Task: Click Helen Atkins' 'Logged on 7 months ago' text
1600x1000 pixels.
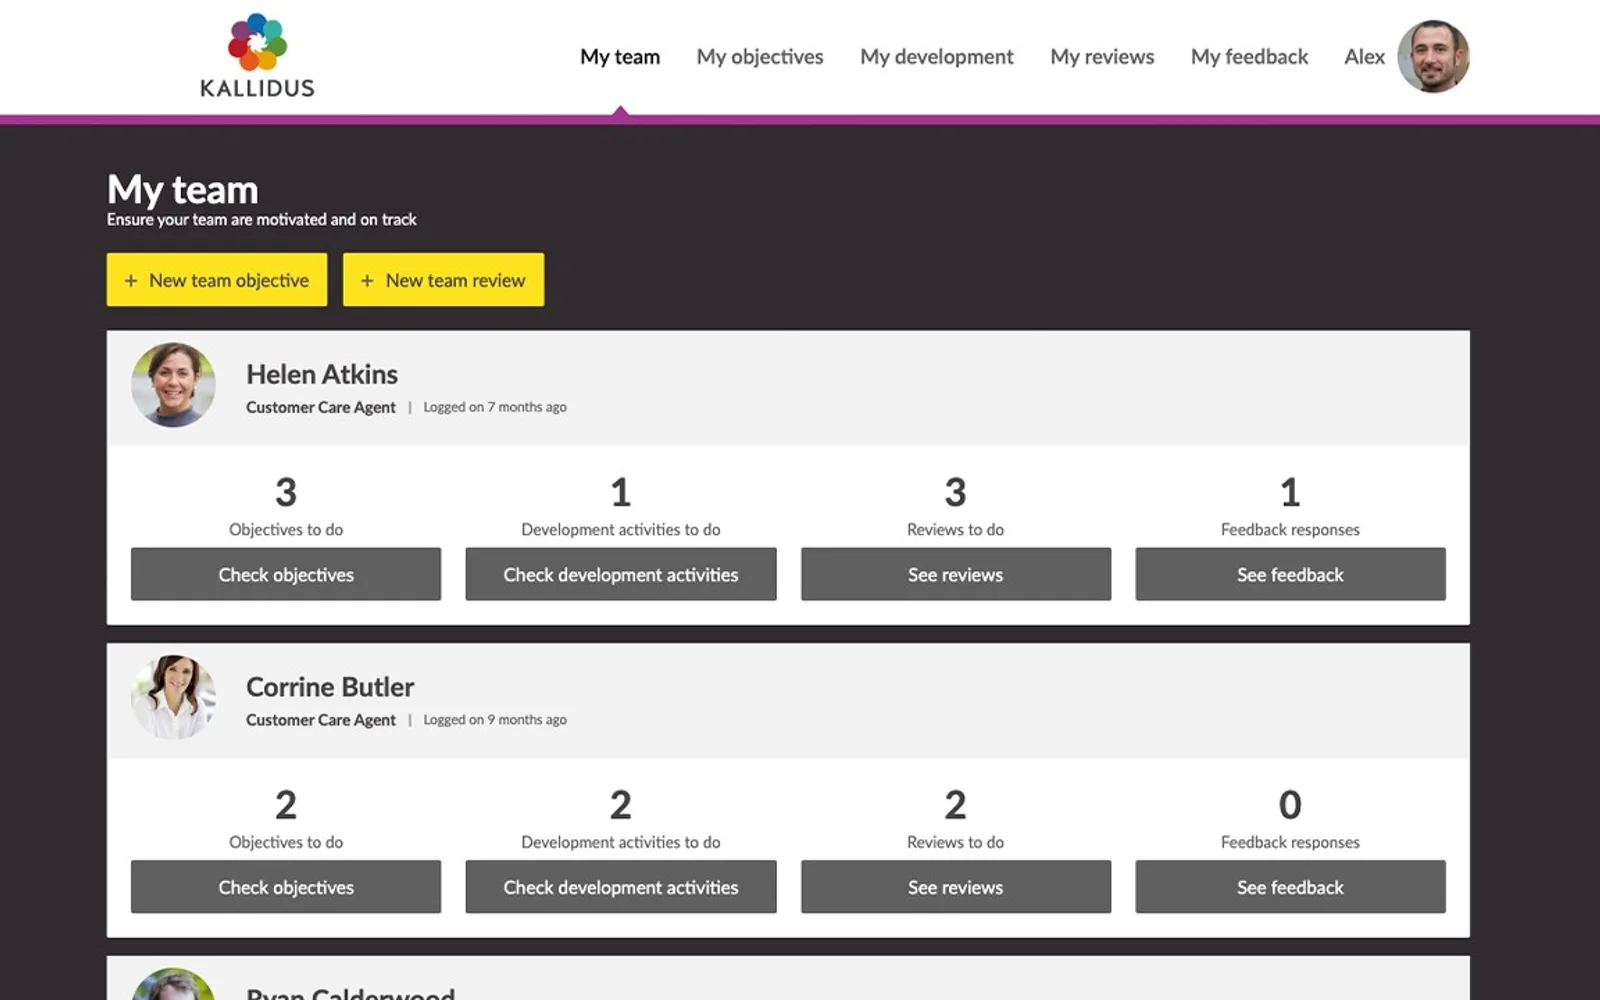Action: [495, 407]
